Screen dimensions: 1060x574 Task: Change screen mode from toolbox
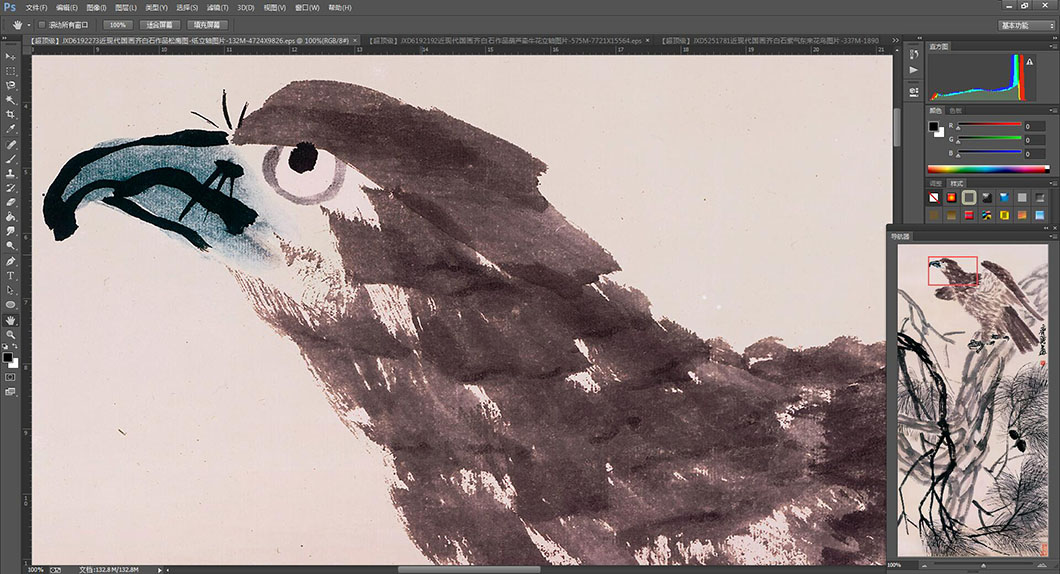pyautogui.click(x=10, y=391)
